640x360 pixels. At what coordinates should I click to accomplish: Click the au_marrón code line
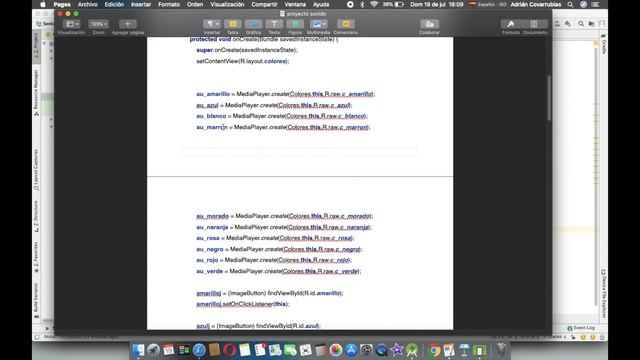click(x=283, y=127)
